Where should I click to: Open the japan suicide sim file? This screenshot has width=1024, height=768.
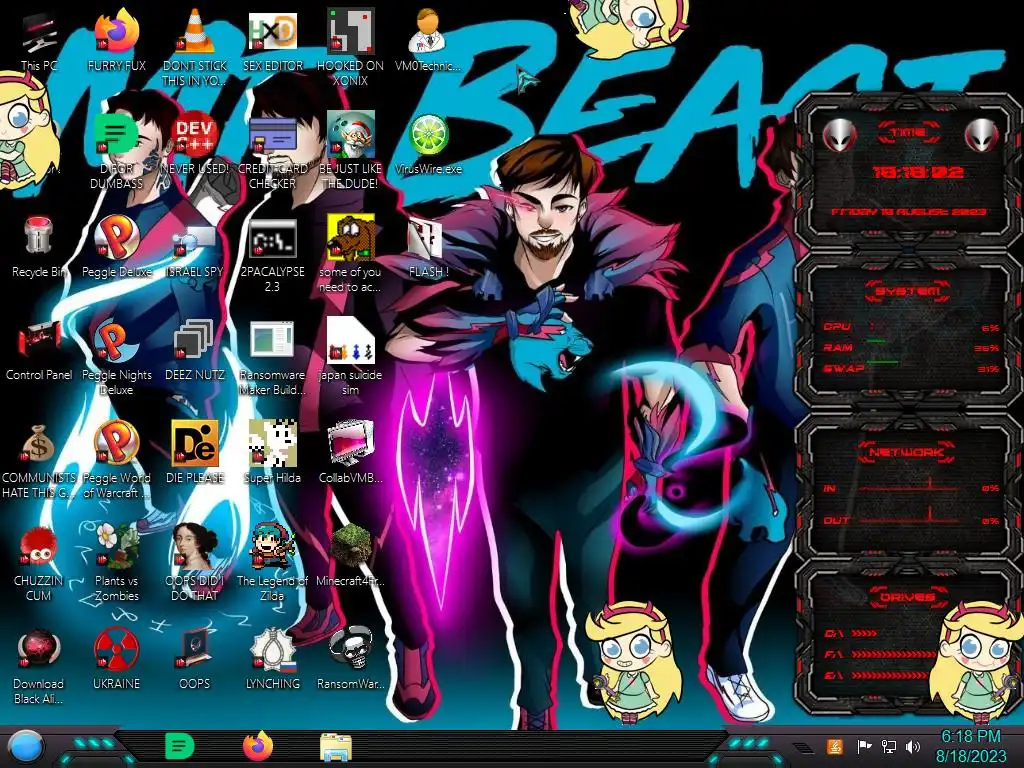click(x=350, y=340)
